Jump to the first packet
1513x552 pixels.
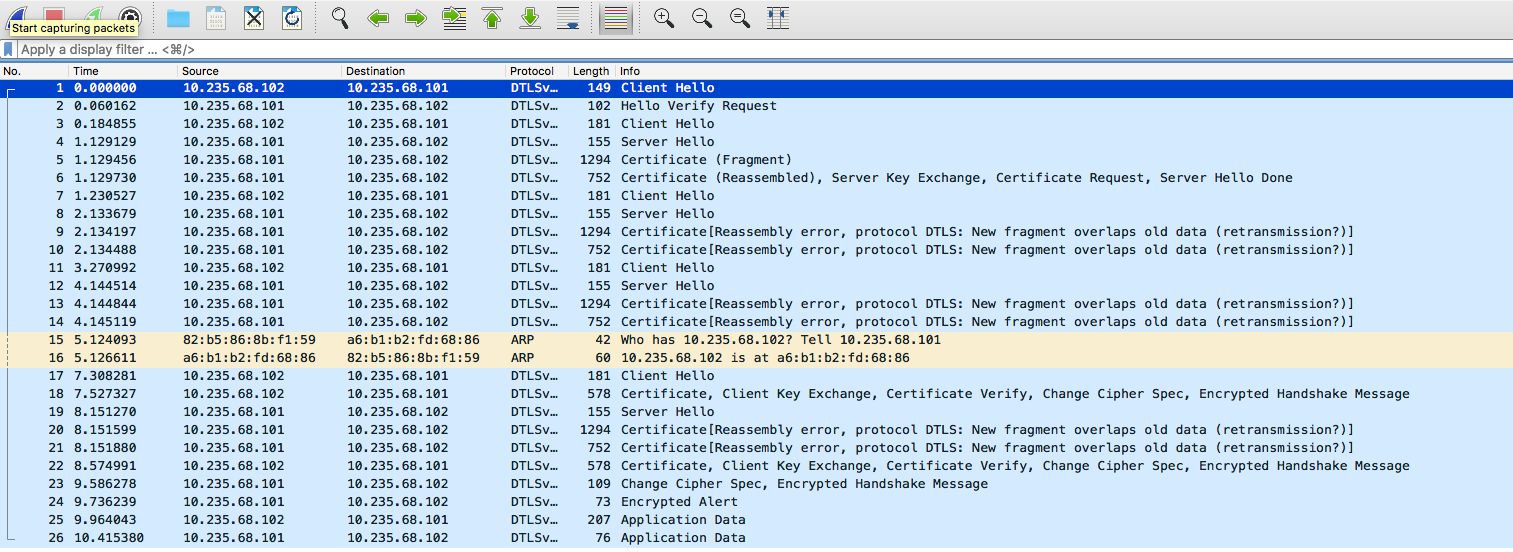(492, 17)
